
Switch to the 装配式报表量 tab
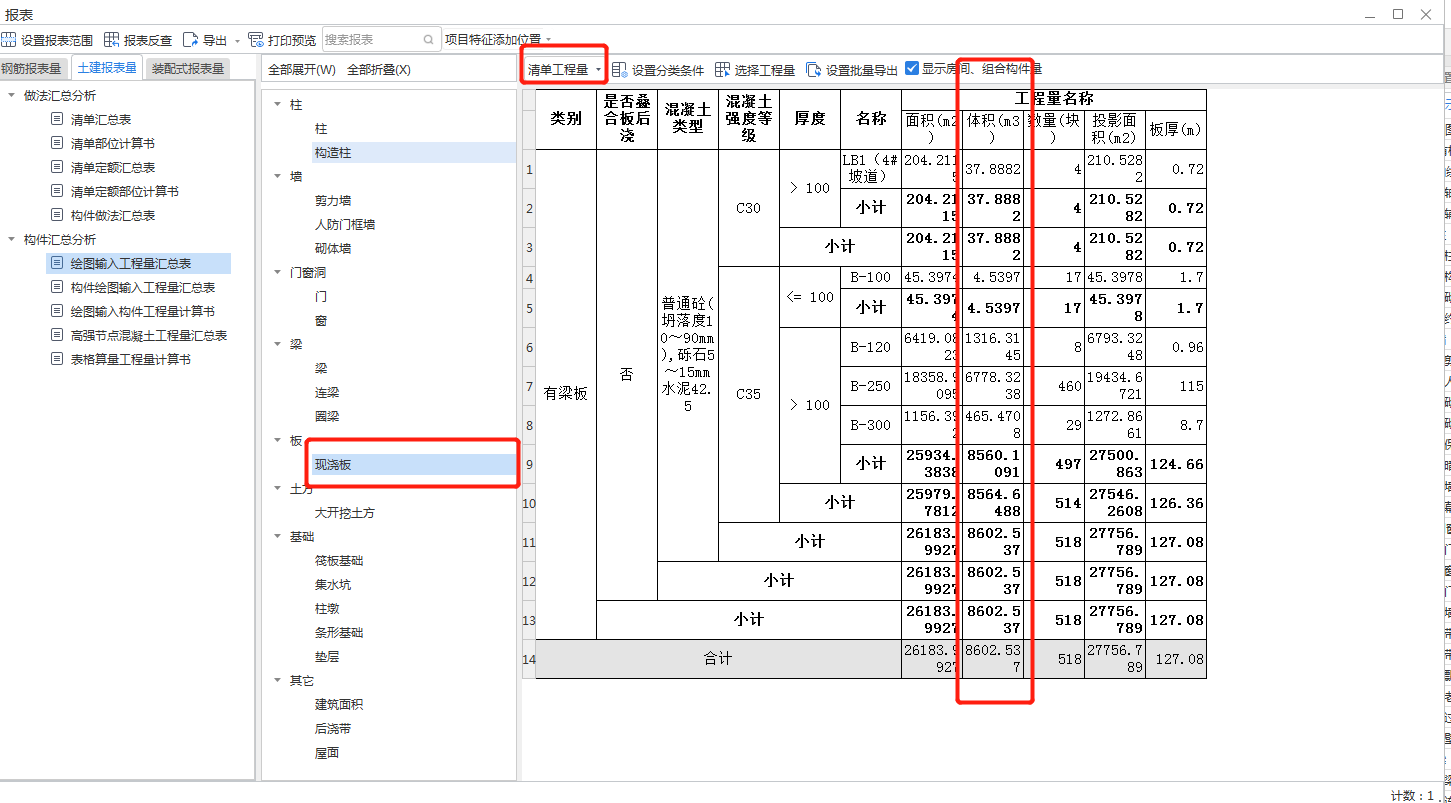tap(188, 69)
